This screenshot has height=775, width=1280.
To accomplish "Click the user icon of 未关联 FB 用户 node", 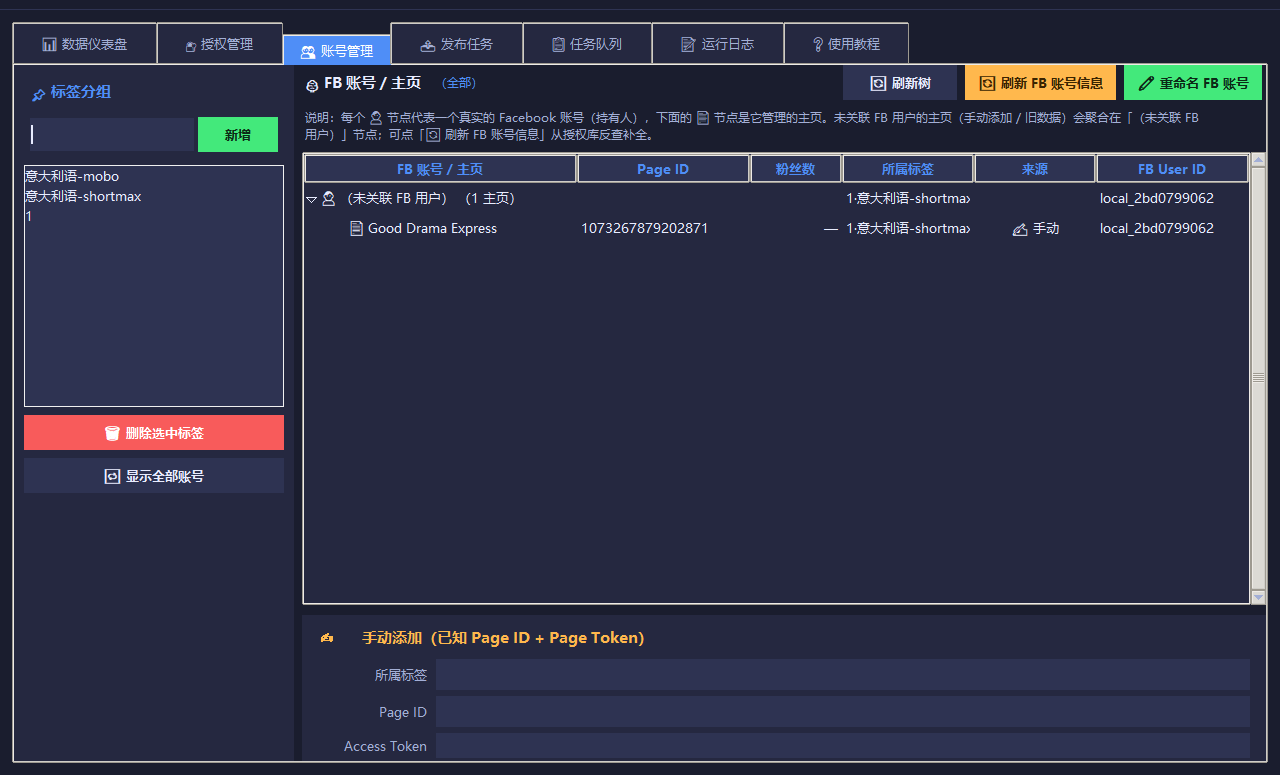I will (328, 199).
